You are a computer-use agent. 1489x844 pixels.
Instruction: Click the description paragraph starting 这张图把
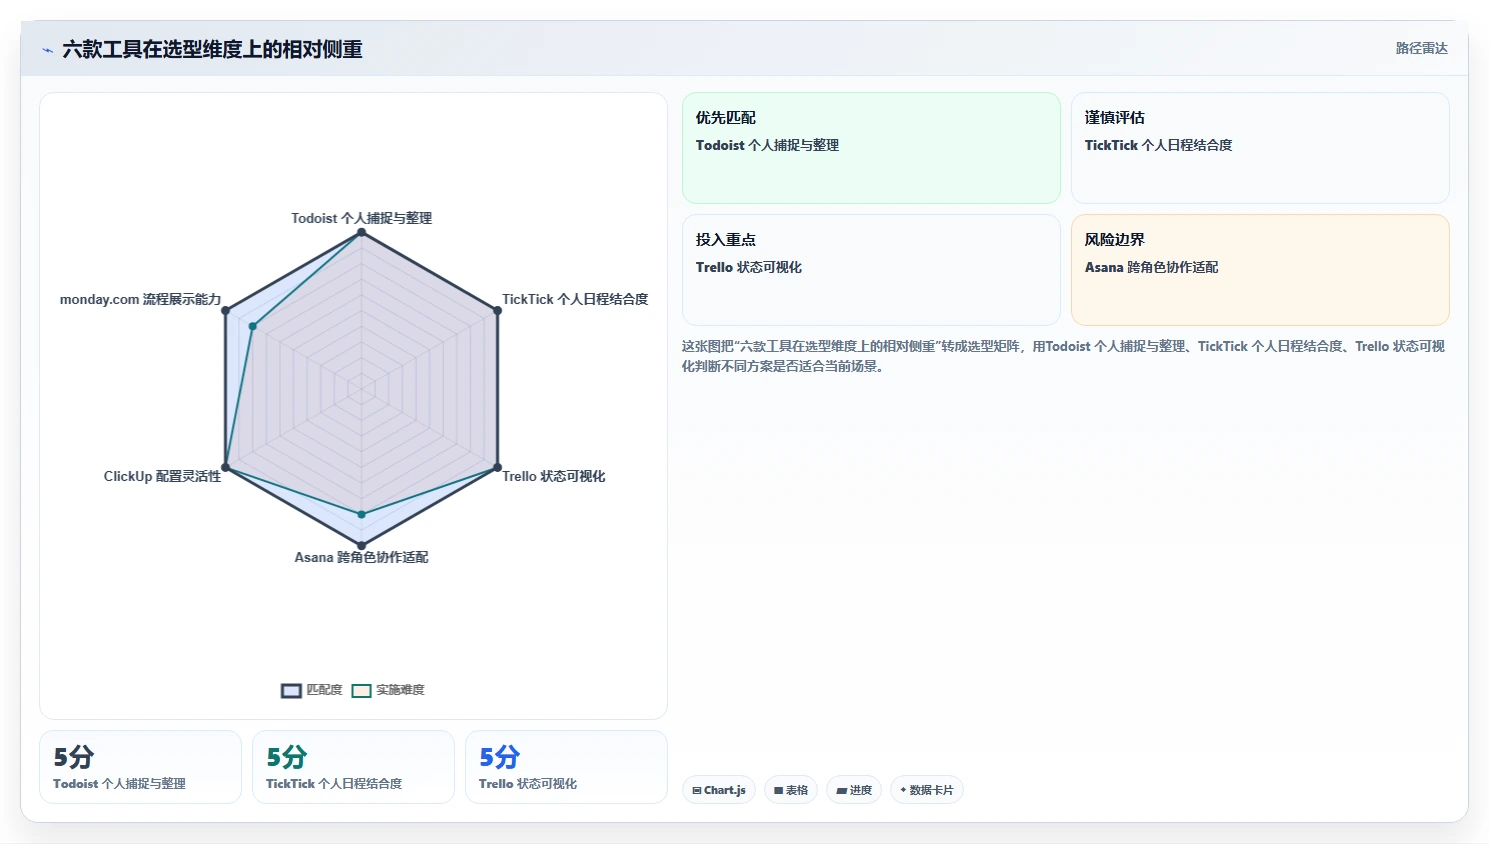[1064, 356]
